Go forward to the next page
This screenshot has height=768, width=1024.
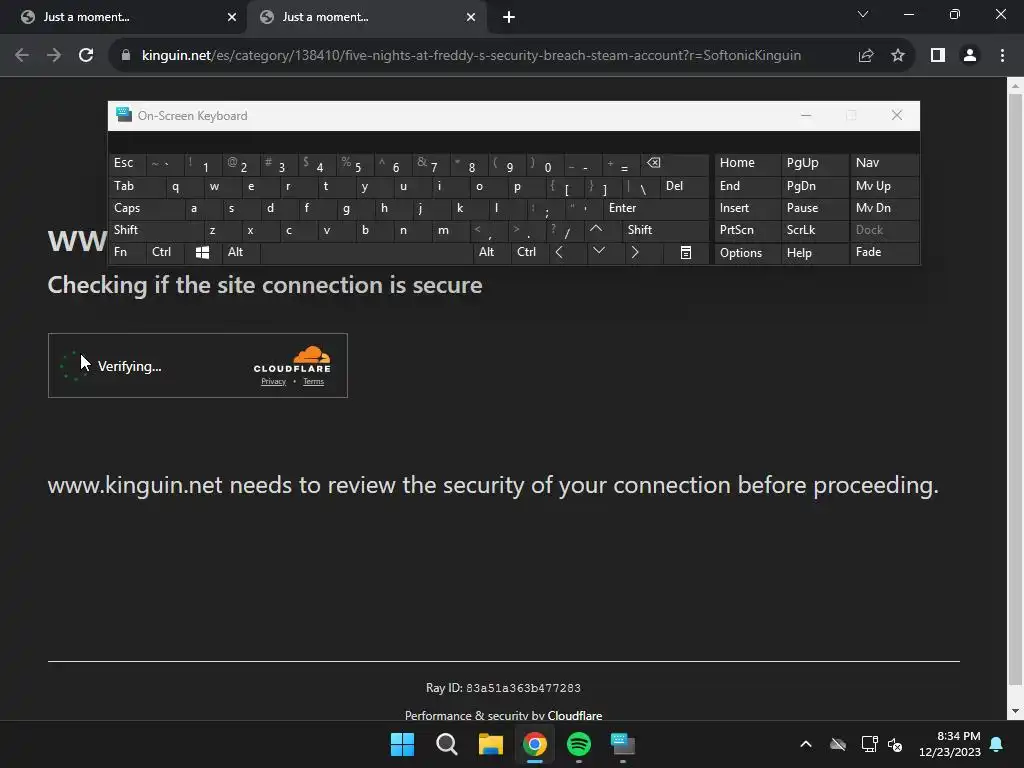point(54,56)
